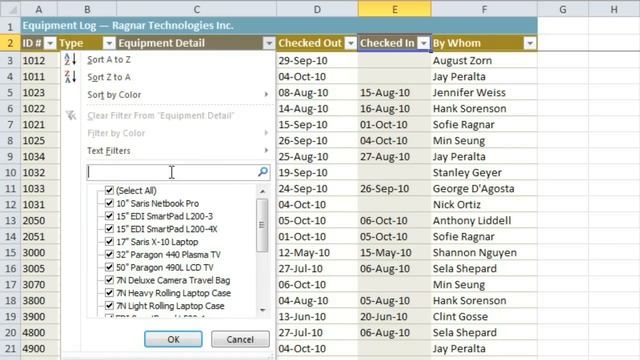Click the filter list scroll-up arrow
The width and height of the screenshot is (640, 360).
pyautogui.click(x=262, y=191)
